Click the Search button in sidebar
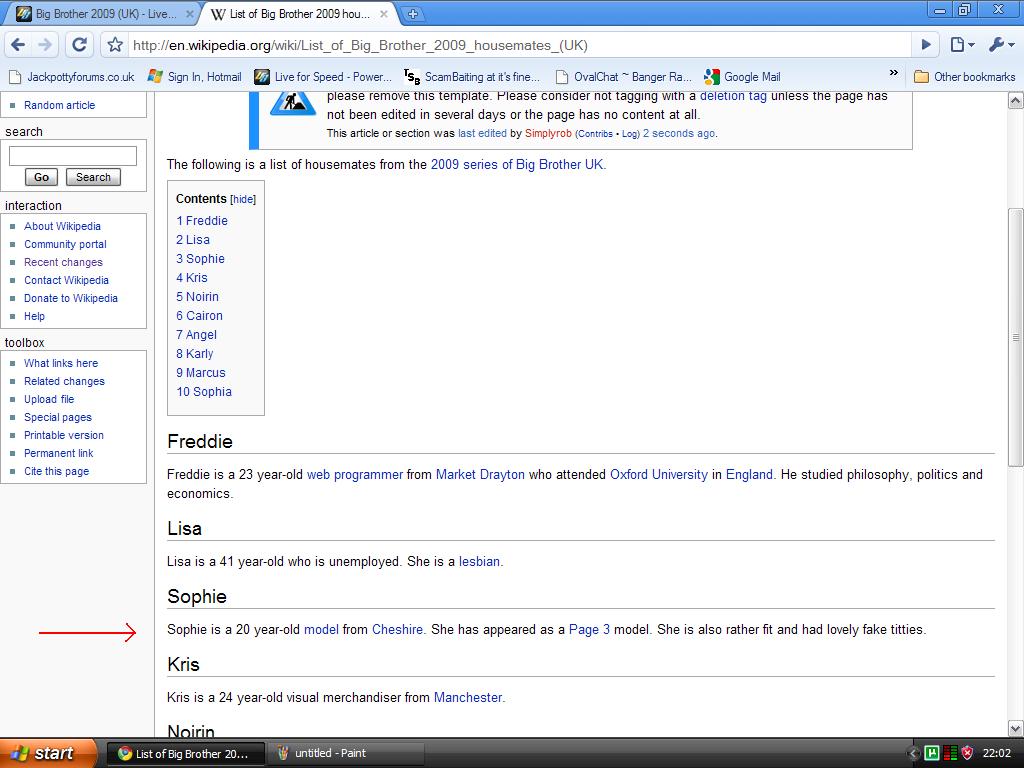 (x=93, y=177)
